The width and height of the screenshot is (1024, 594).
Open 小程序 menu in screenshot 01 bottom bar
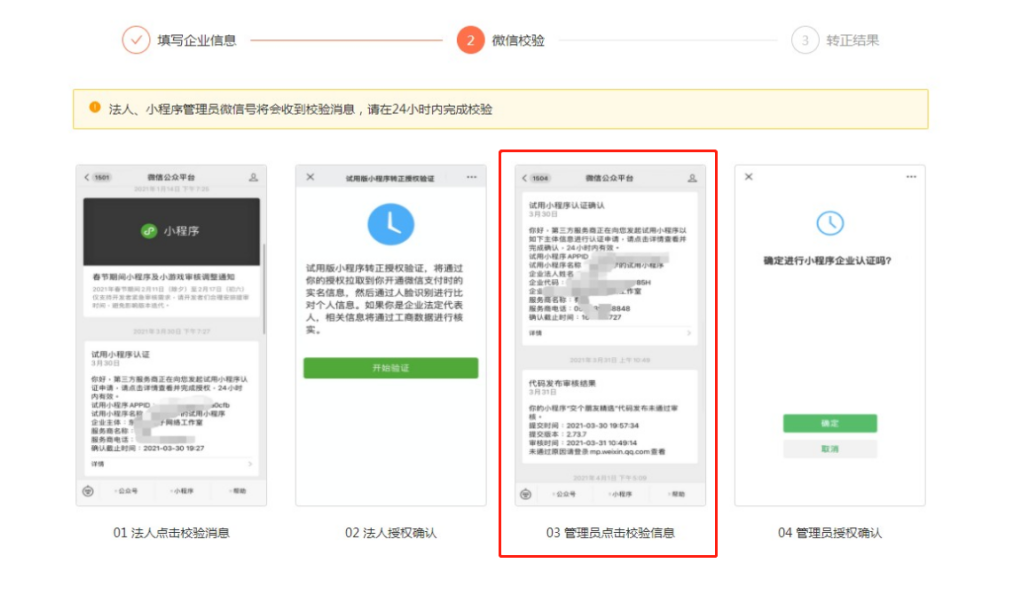point(182,491)
